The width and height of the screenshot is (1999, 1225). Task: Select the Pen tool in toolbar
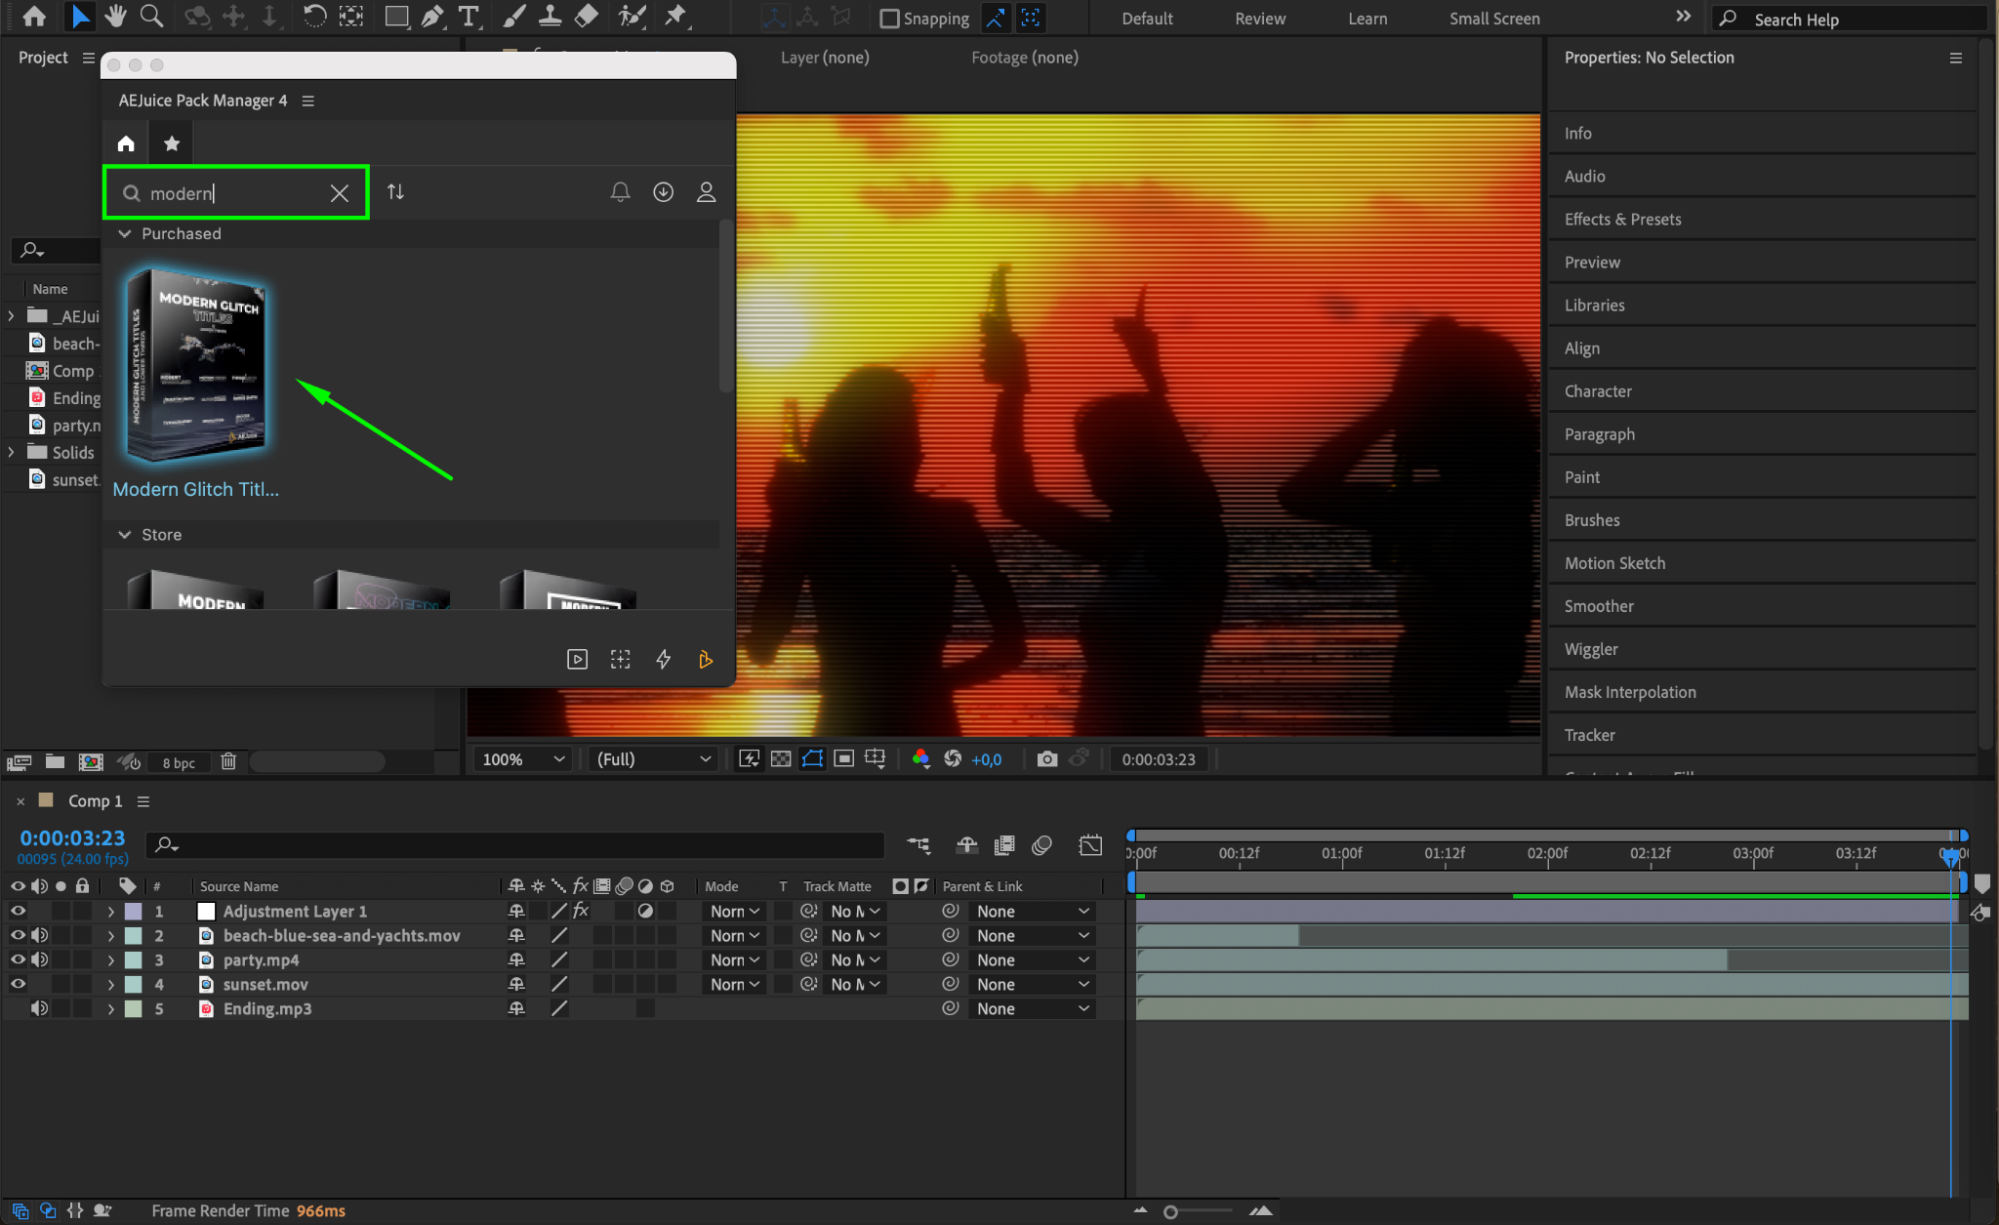tap(433, 16)
